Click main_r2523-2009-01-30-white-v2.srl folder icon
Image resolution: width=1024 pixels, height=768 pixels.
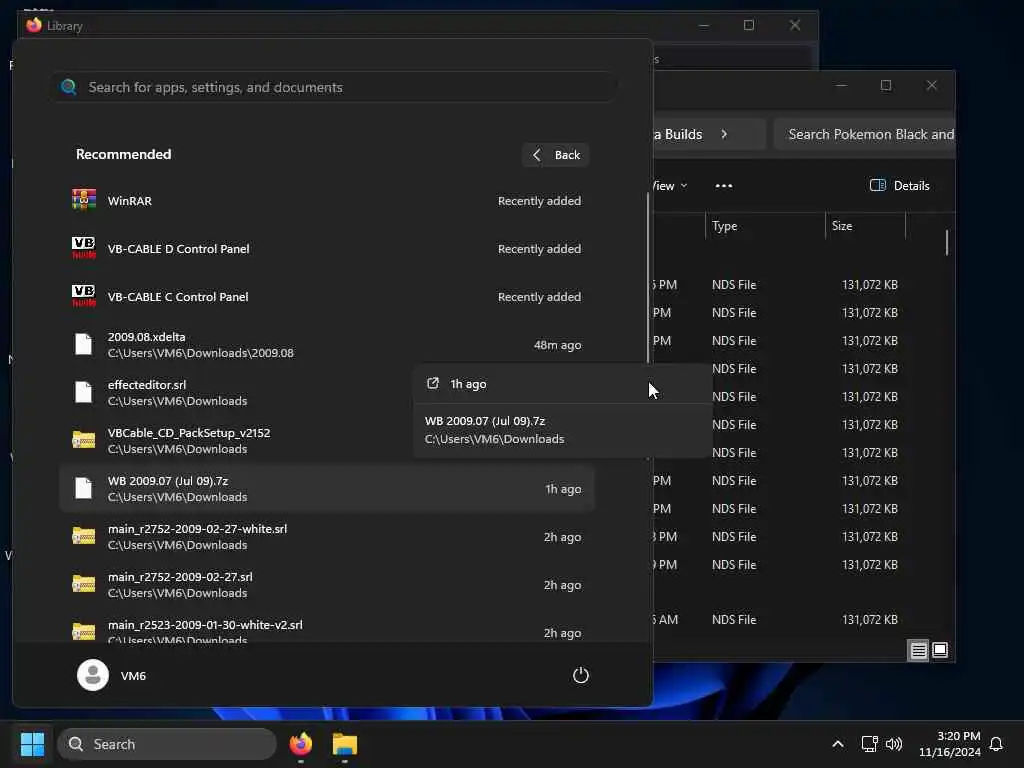point(84,632)
